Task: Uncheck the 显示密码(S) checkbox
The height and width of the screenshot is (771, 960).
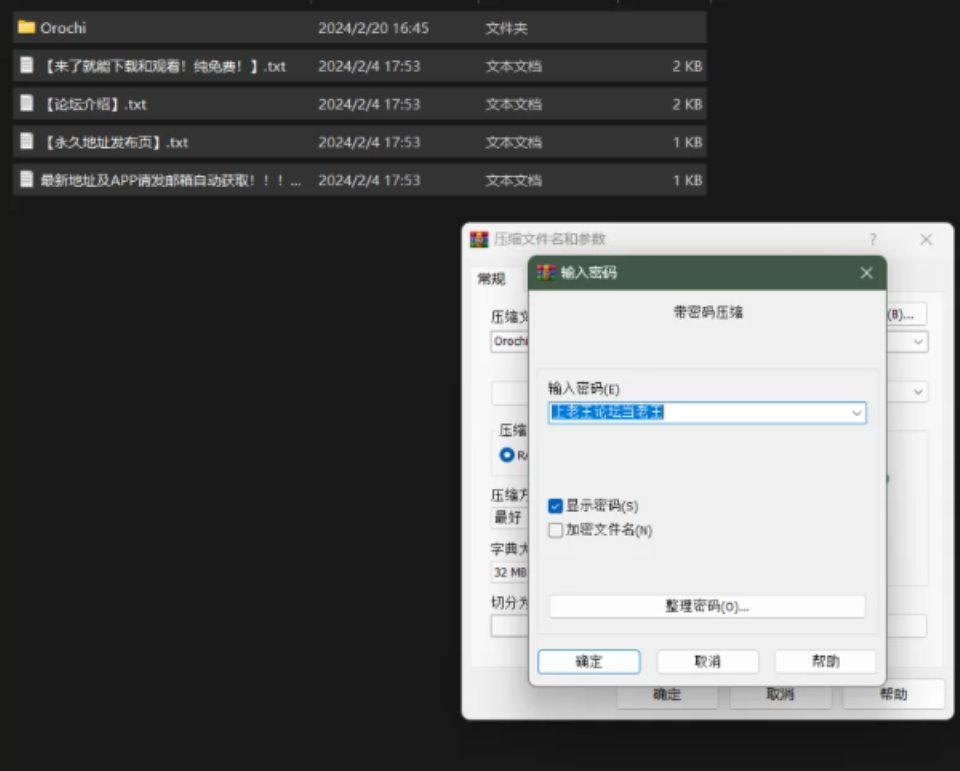Action: [555, 506]
